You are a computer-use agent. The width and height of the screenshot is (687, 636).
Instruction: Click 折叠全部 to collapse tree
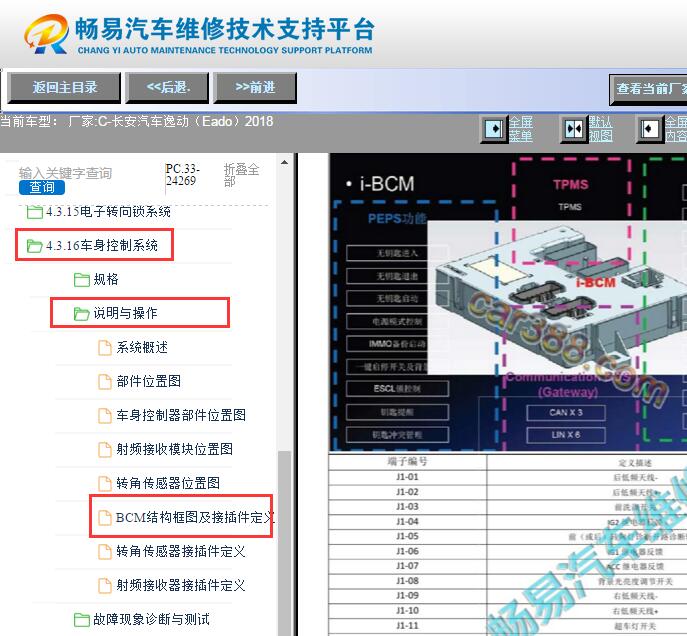[x=241, y=175]
